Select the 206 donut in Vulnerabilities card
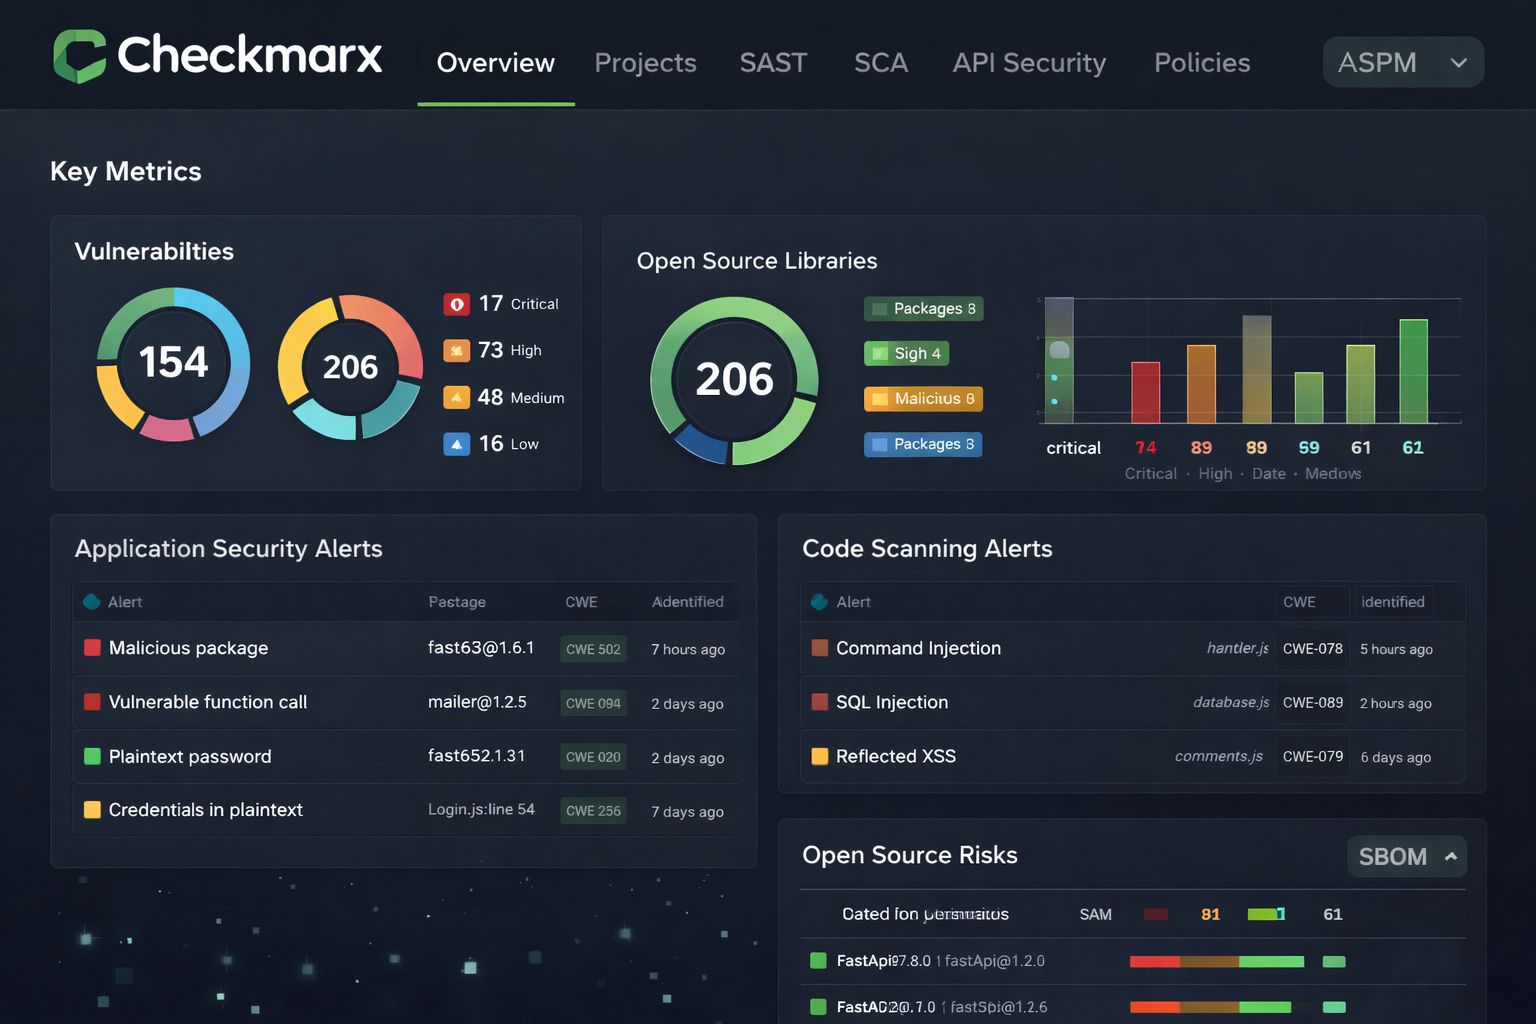Viewport: 1536px width, 1024px height. pos(350,367)
